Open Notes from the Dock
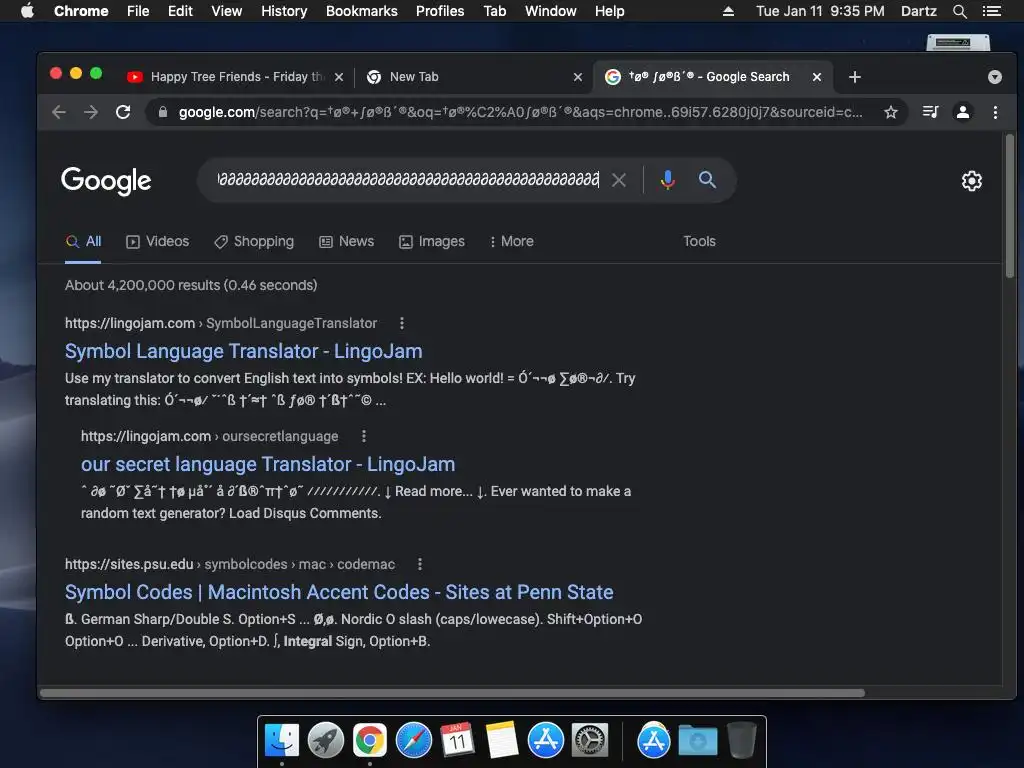Screen dimensions: 1024x768 tap(502, 741)
